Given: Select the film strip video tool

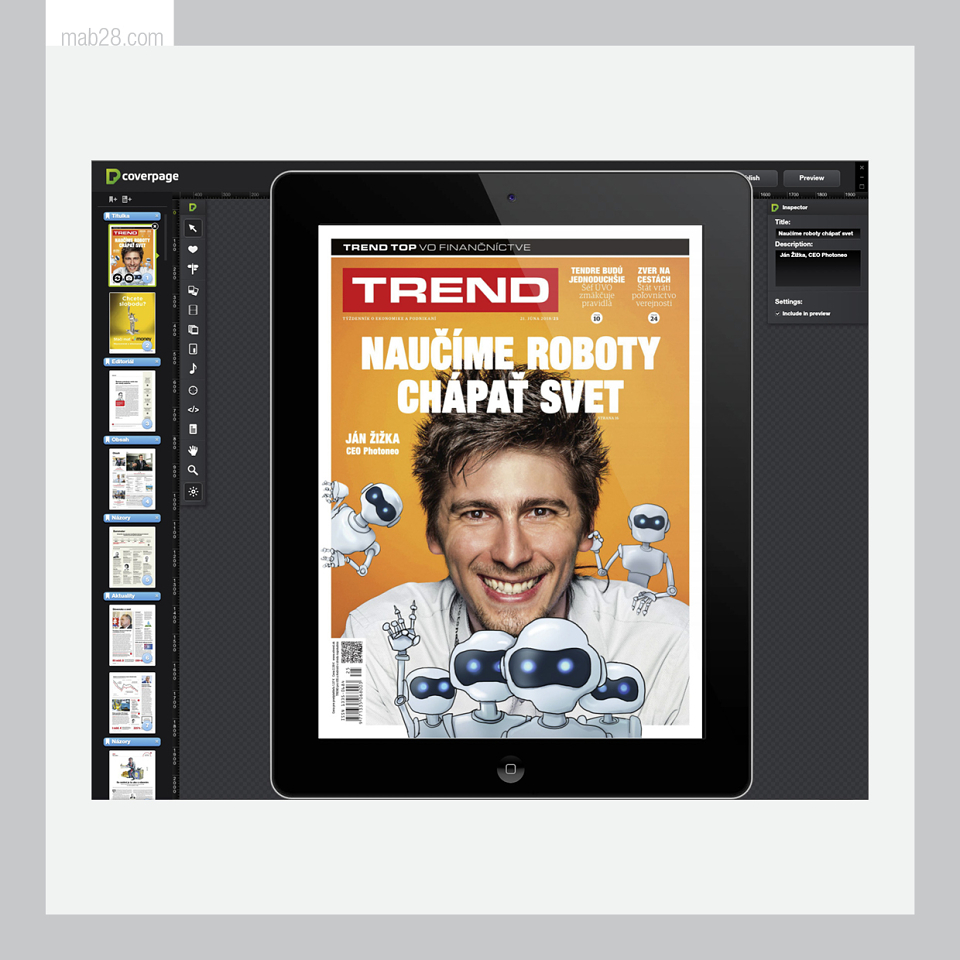Looking at the screenshot, I should (193, 310).
